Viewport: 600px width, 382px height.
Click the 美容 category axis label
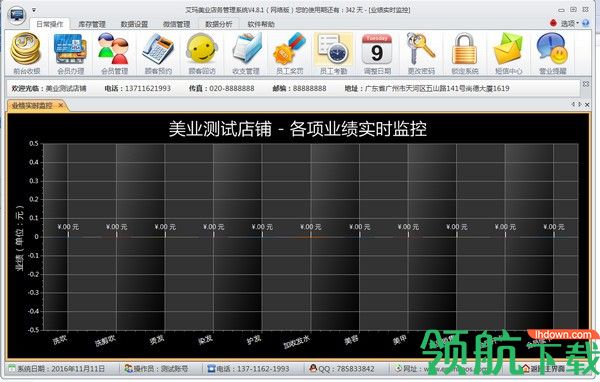click(x=351, y=340)
